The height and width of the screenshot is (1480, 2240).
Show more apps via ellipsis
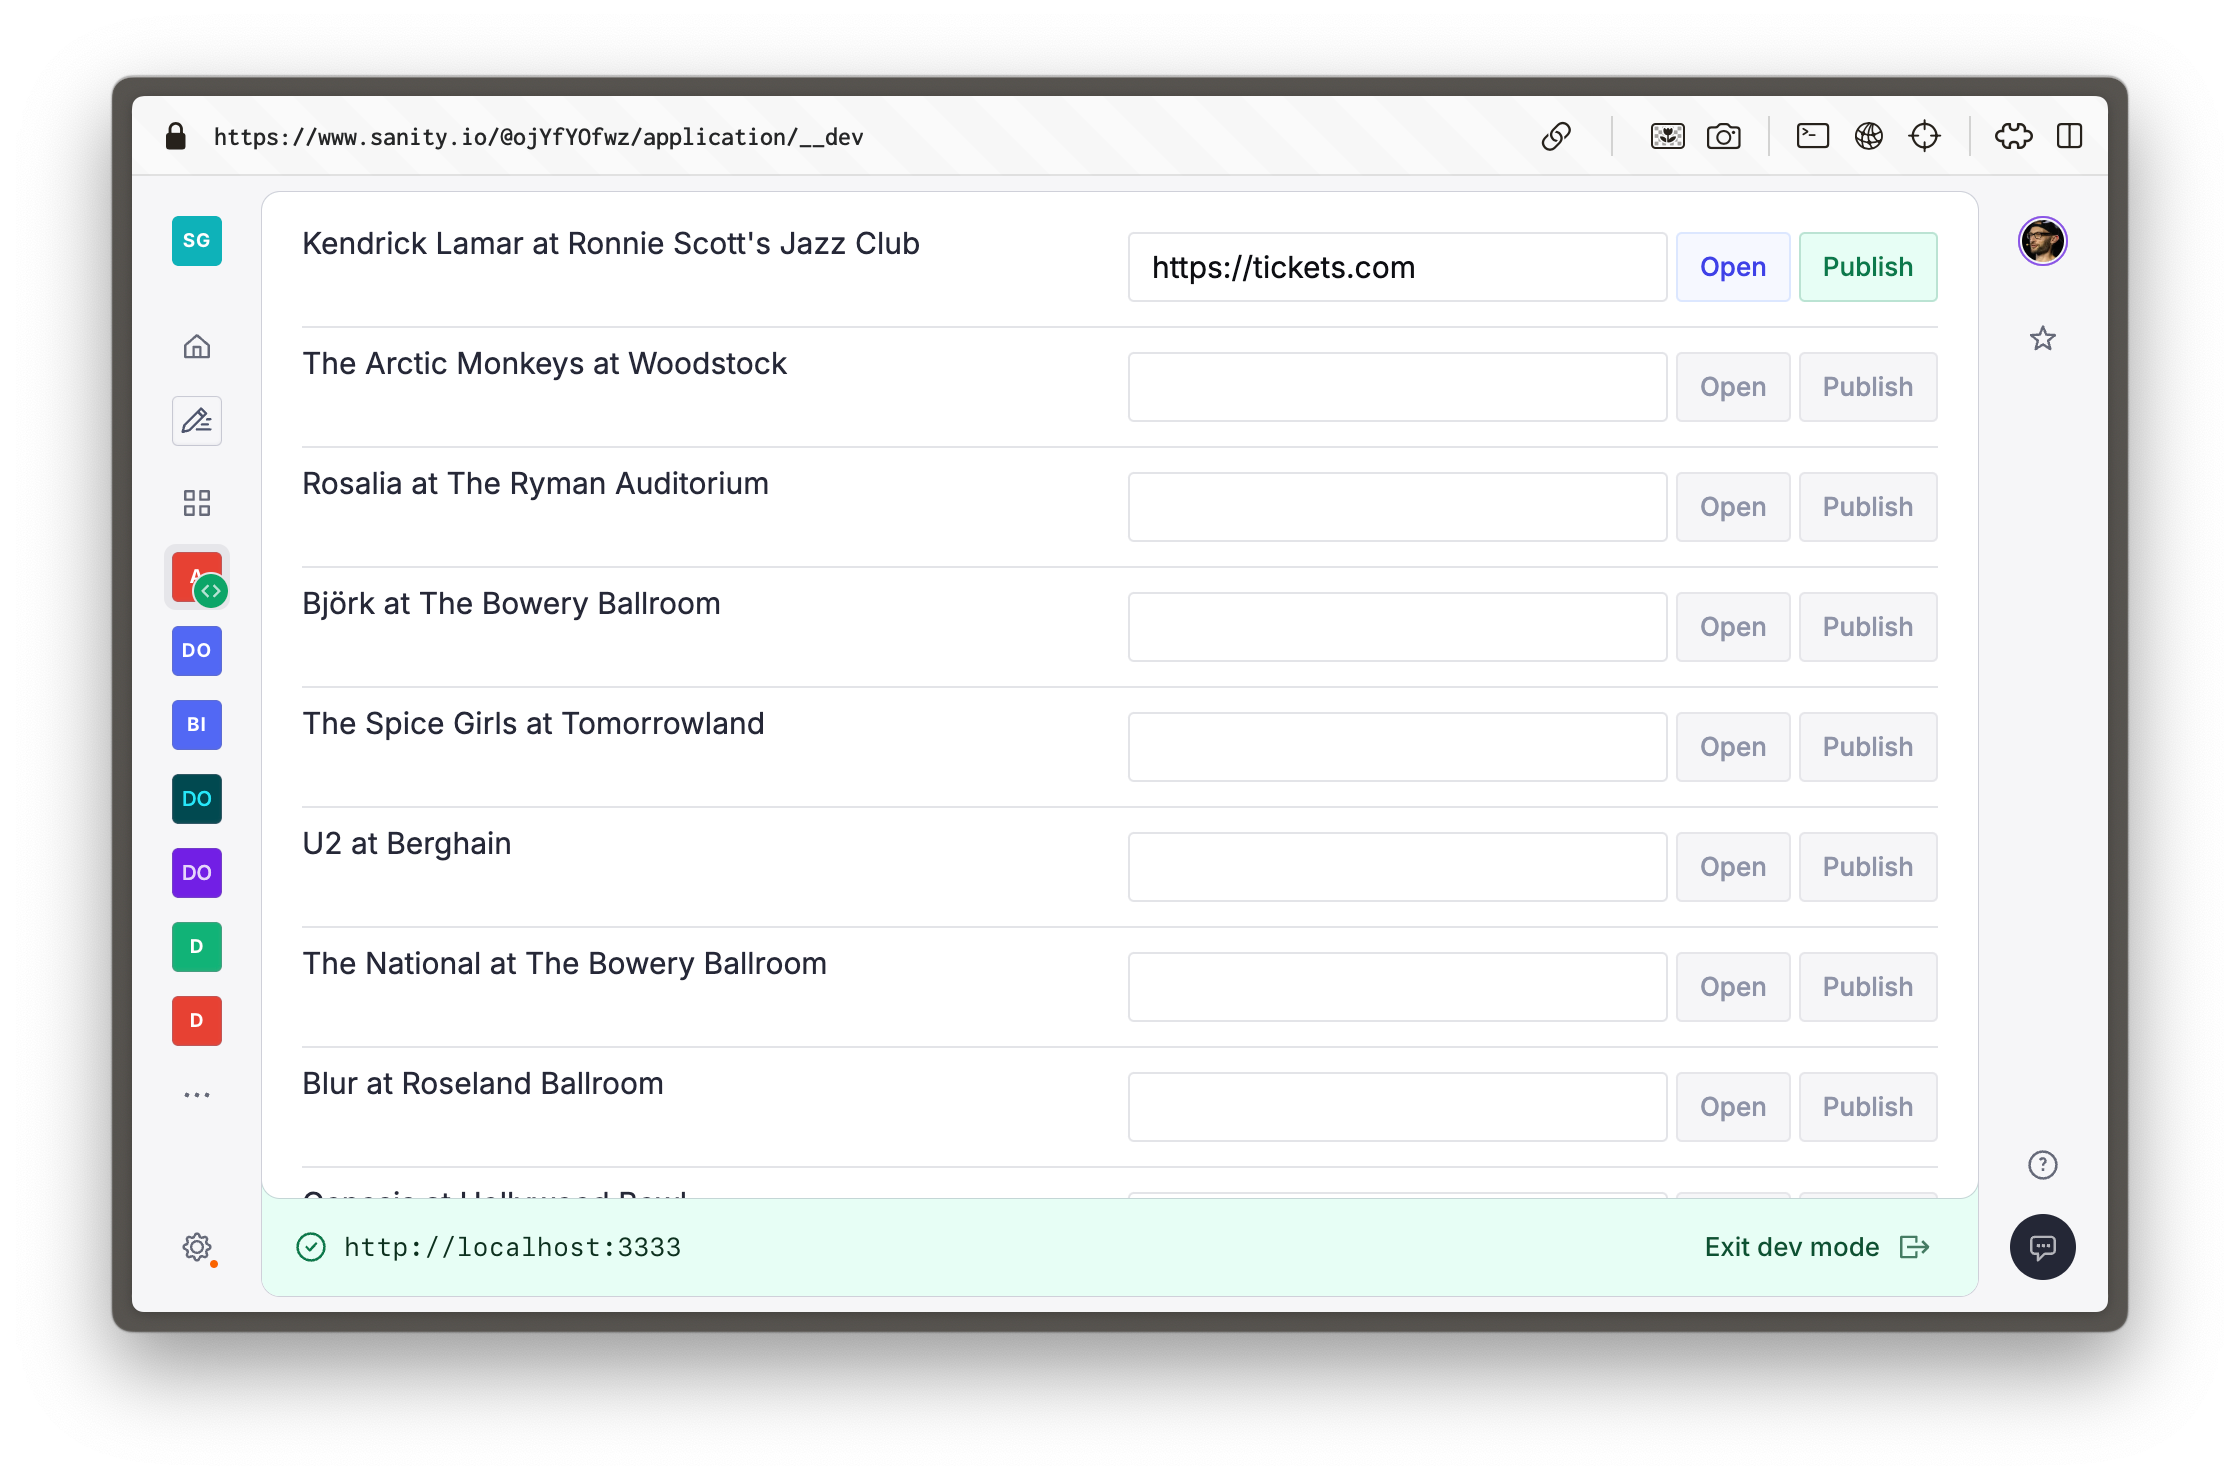coord(197,1095)
